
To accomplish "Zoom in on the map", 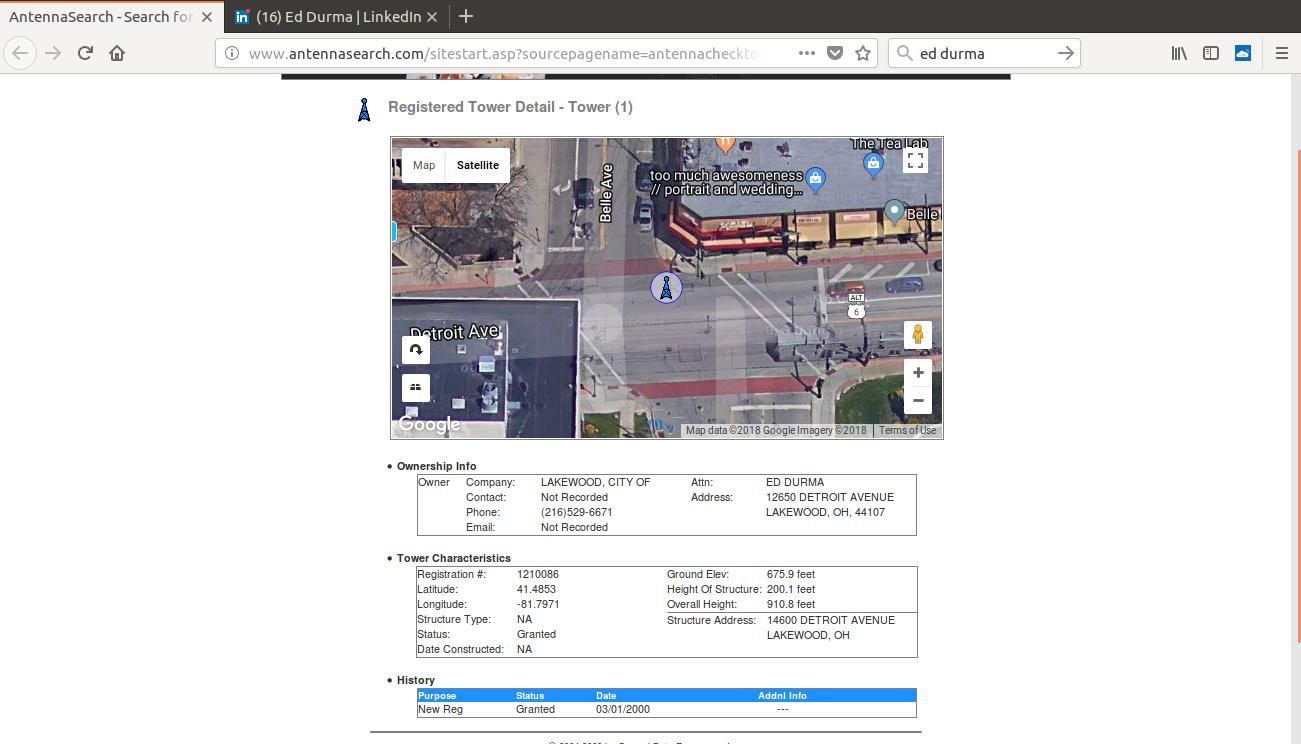I will (917, 373).
